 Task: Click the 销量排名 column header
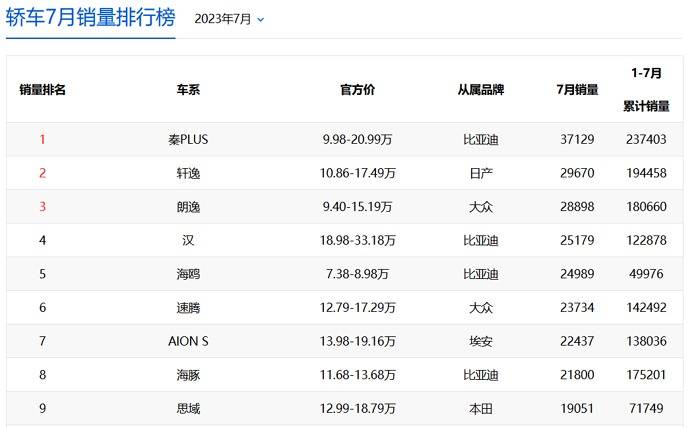click(x=42, y=90)
